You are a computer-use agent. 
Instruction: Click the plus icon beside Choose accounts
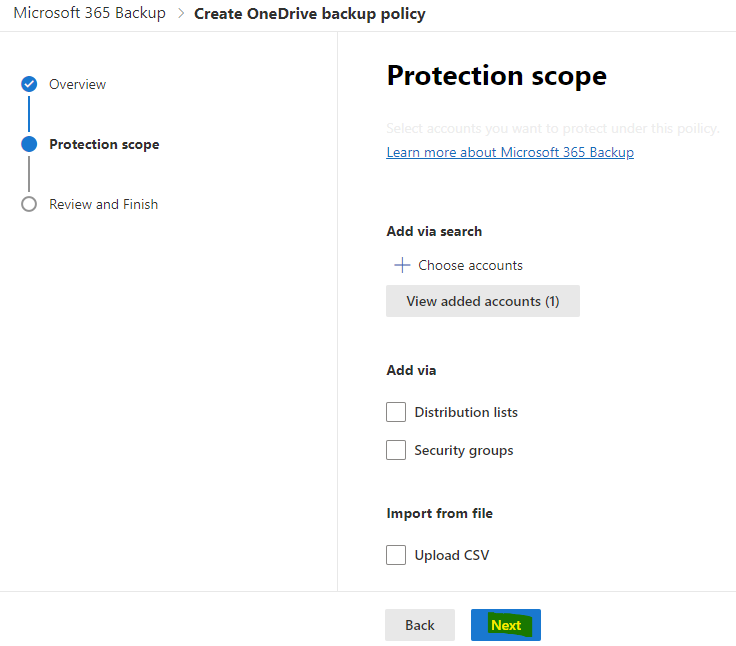[x=402, y=265]
